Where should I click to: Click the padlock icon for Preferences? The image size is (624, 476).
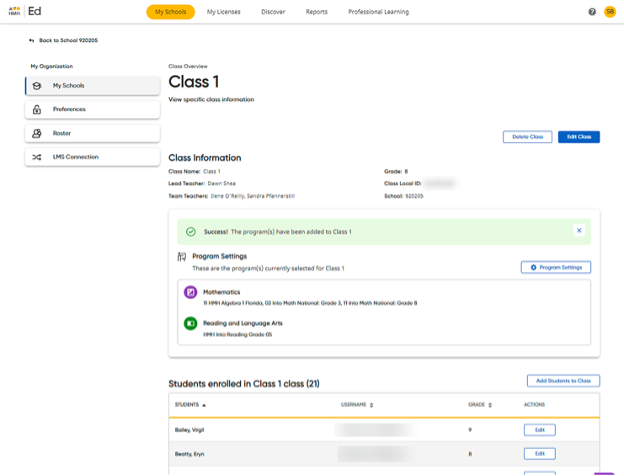(x=37, y=109)
